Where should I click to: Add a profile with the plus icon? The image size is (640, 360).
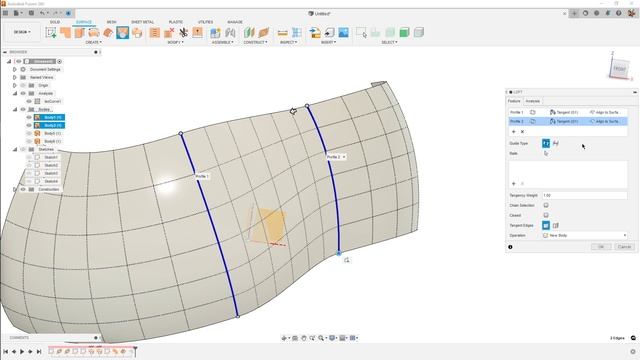pyautogui.click(x=513, y=132)
